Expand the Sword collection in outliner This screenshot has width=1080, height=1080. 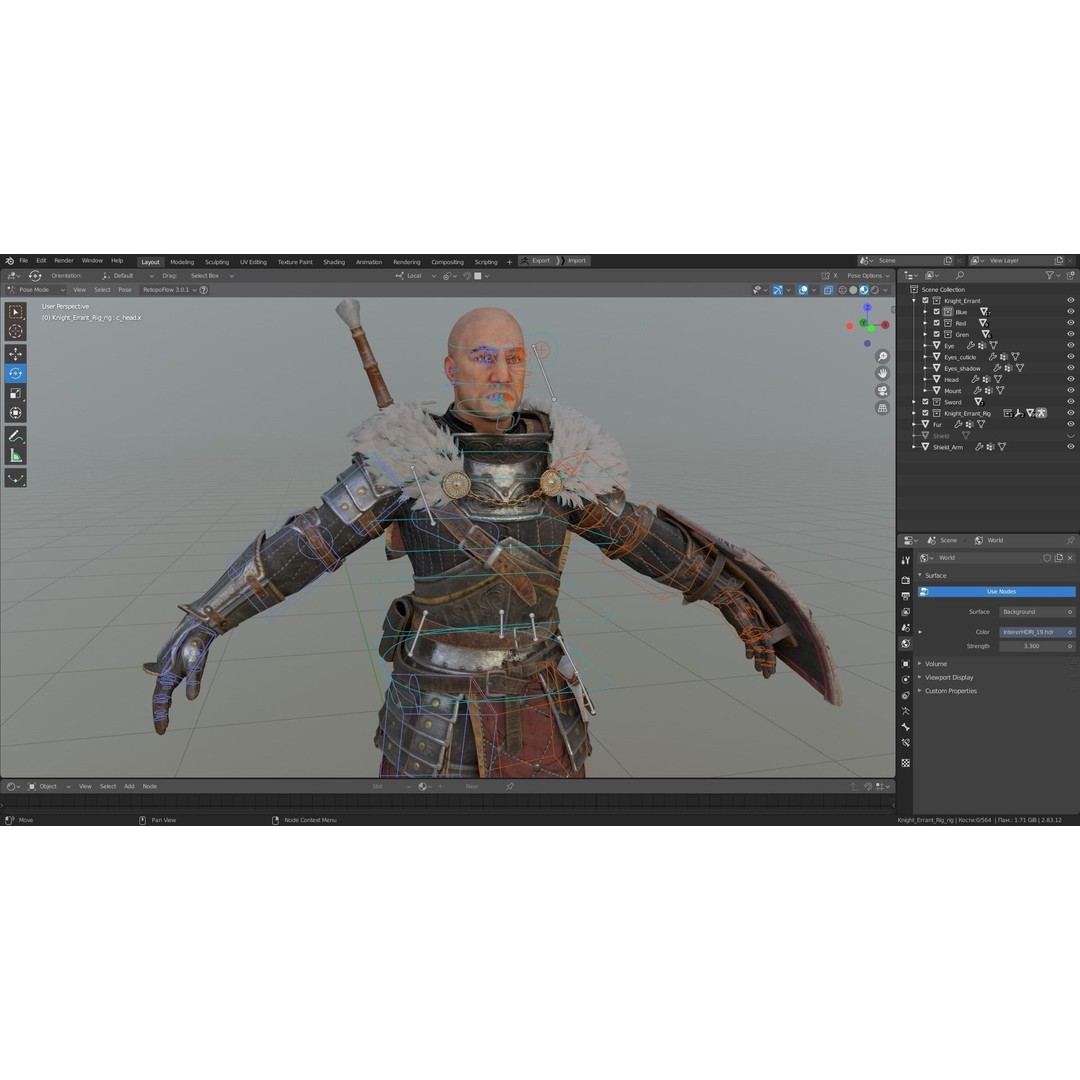click(x=914, y=402)
